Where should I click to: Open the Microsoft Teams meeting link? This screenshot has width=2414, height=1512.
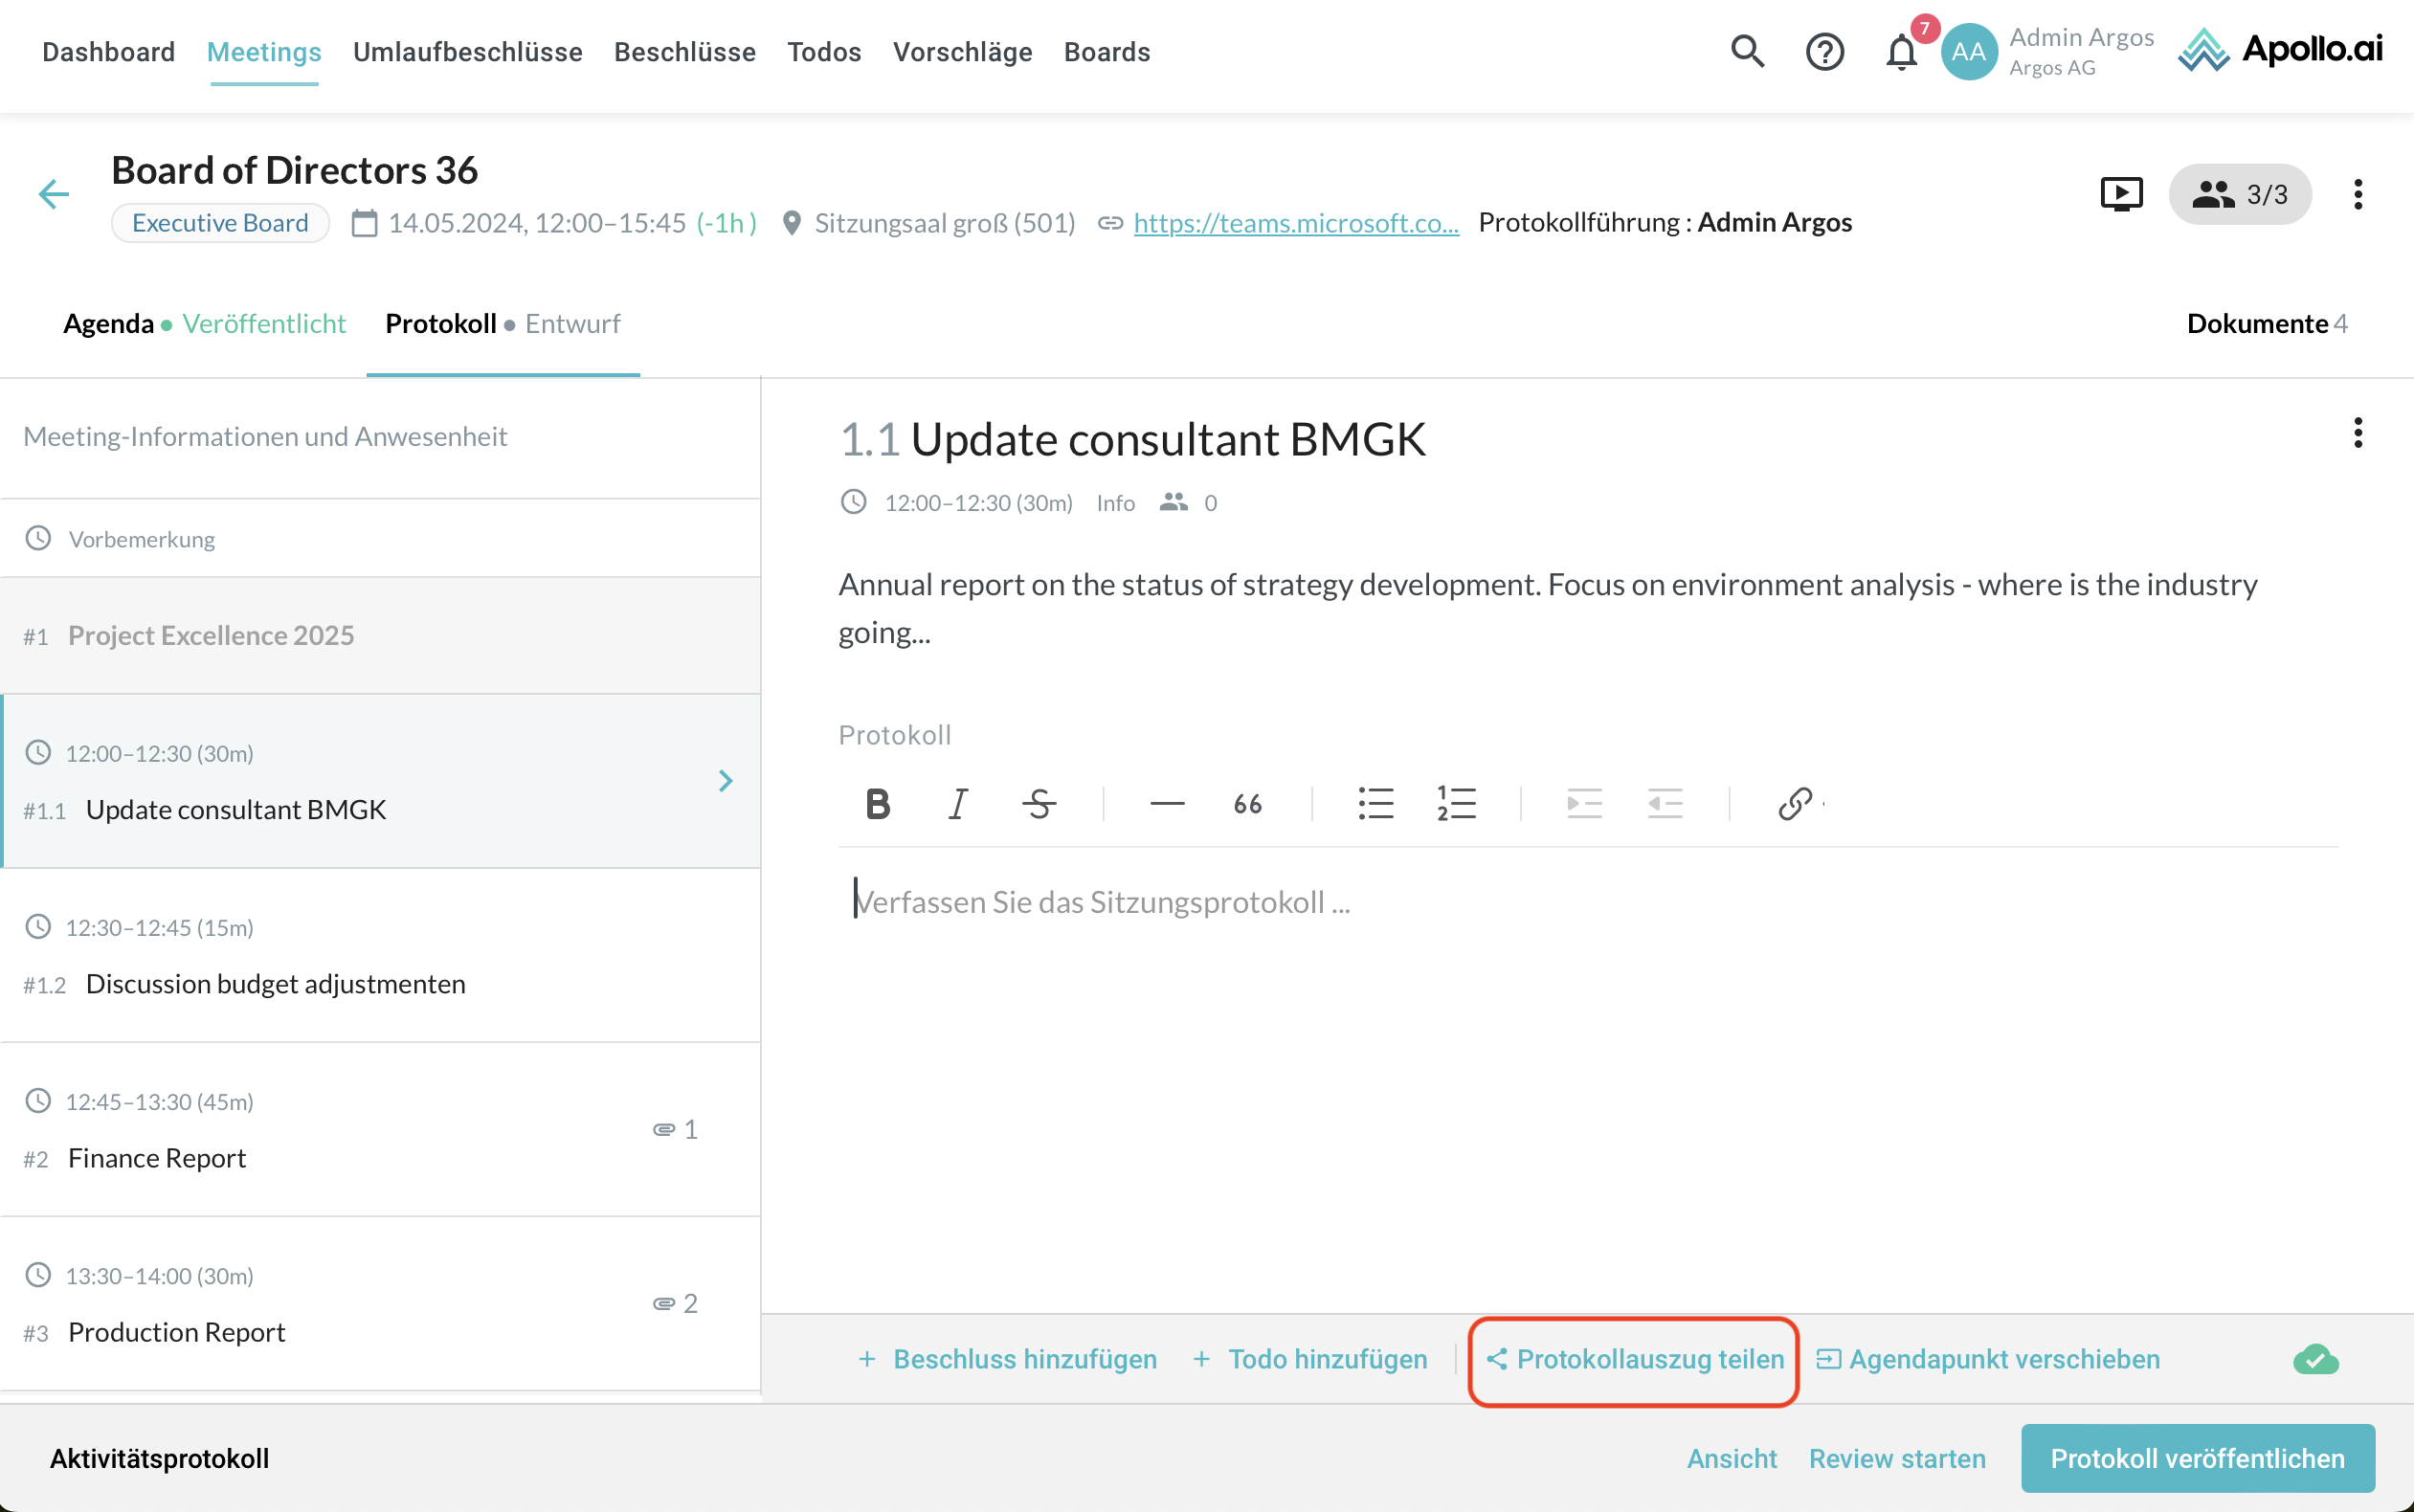(1295, 223)
